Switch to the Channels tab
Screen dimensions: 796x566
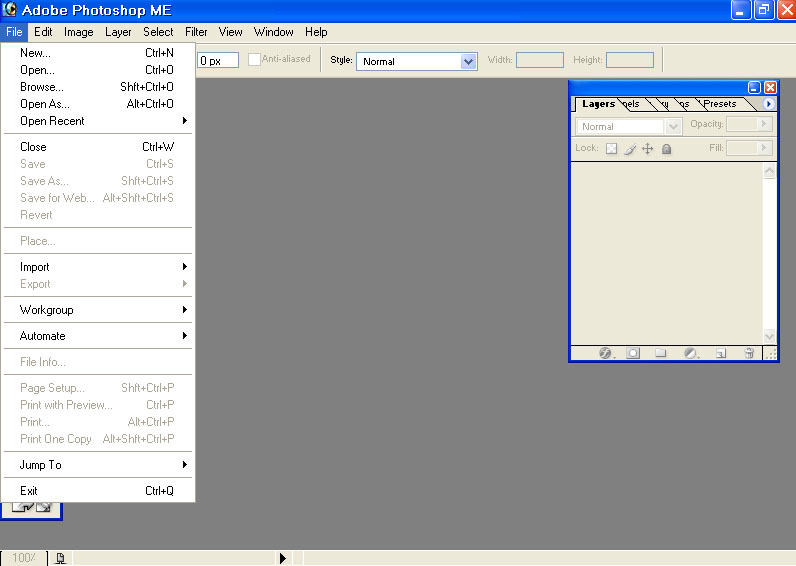(631, 104)
